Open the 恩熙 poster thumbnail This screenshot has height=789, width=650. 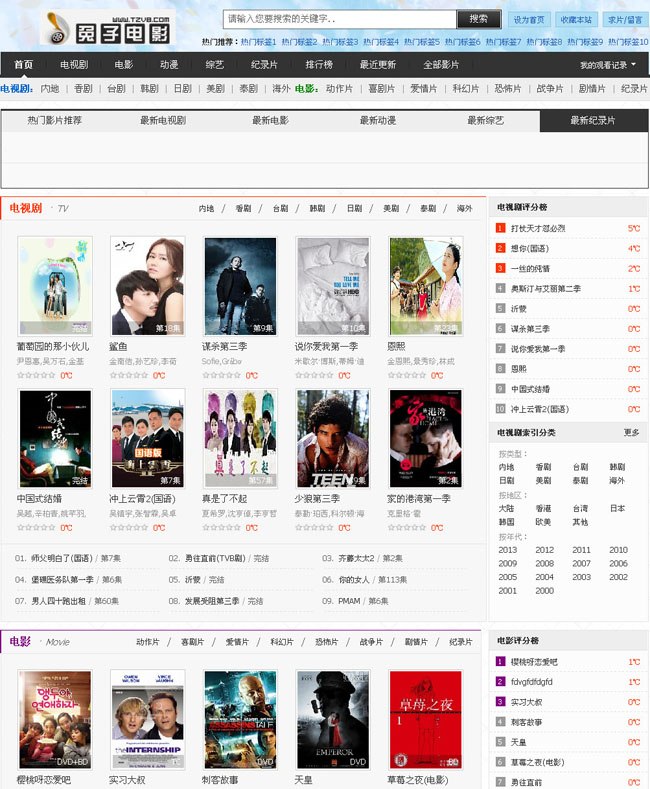pos(426,286)
